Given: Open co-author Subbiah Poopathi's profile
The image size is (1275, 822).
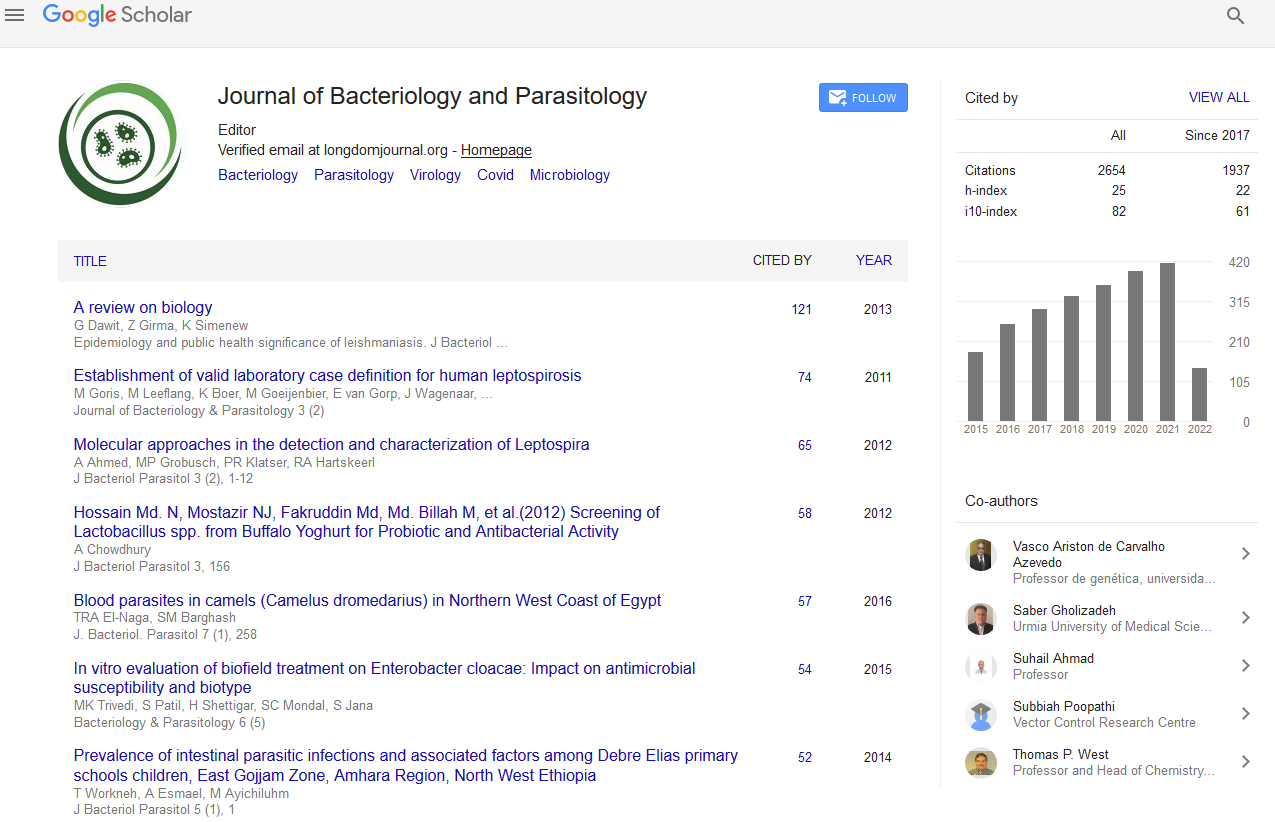Looking at the screenshot, I should 1064,706.
